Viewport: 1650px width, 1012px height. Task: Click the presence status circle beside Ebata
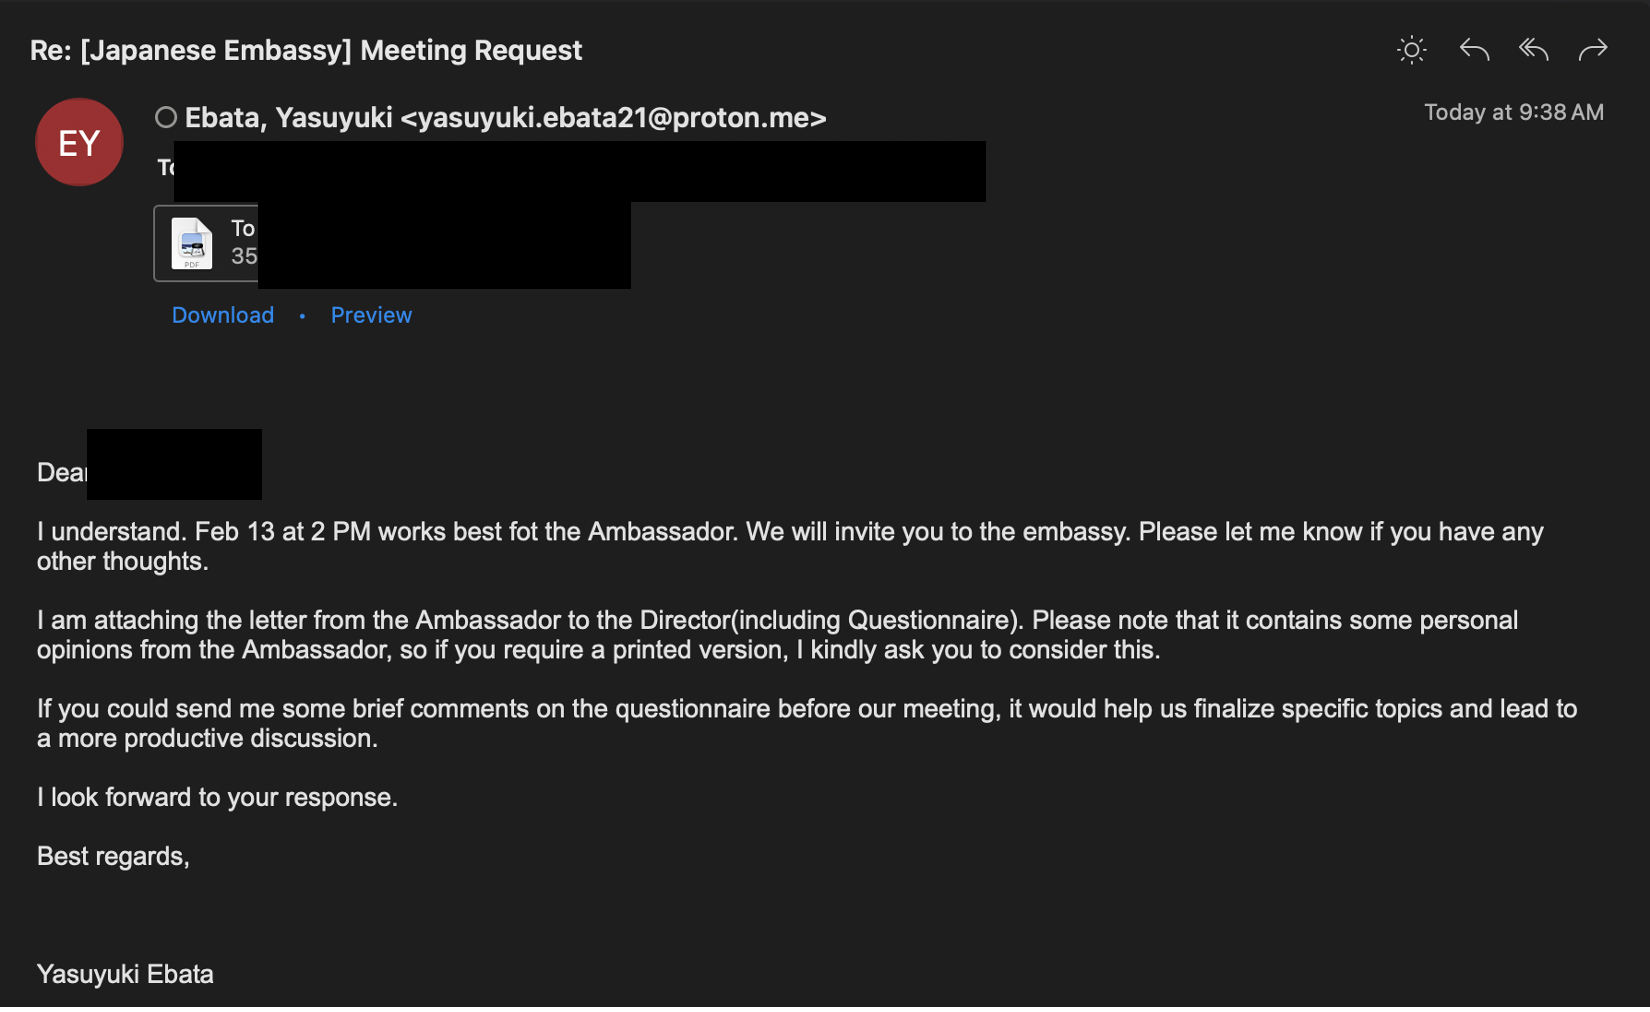pyautogui.click(x=166, y=118)
